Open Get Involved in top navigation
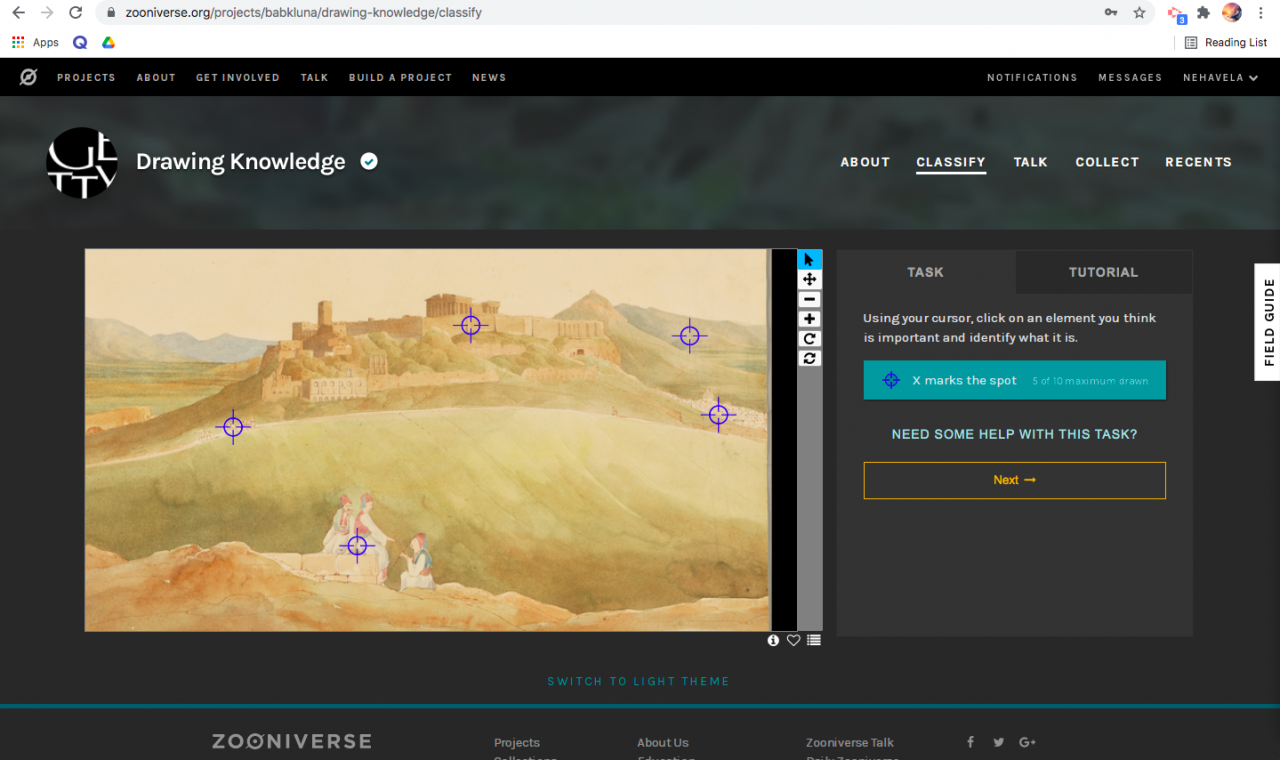The image size is (1280, 760). click(238, 77)
